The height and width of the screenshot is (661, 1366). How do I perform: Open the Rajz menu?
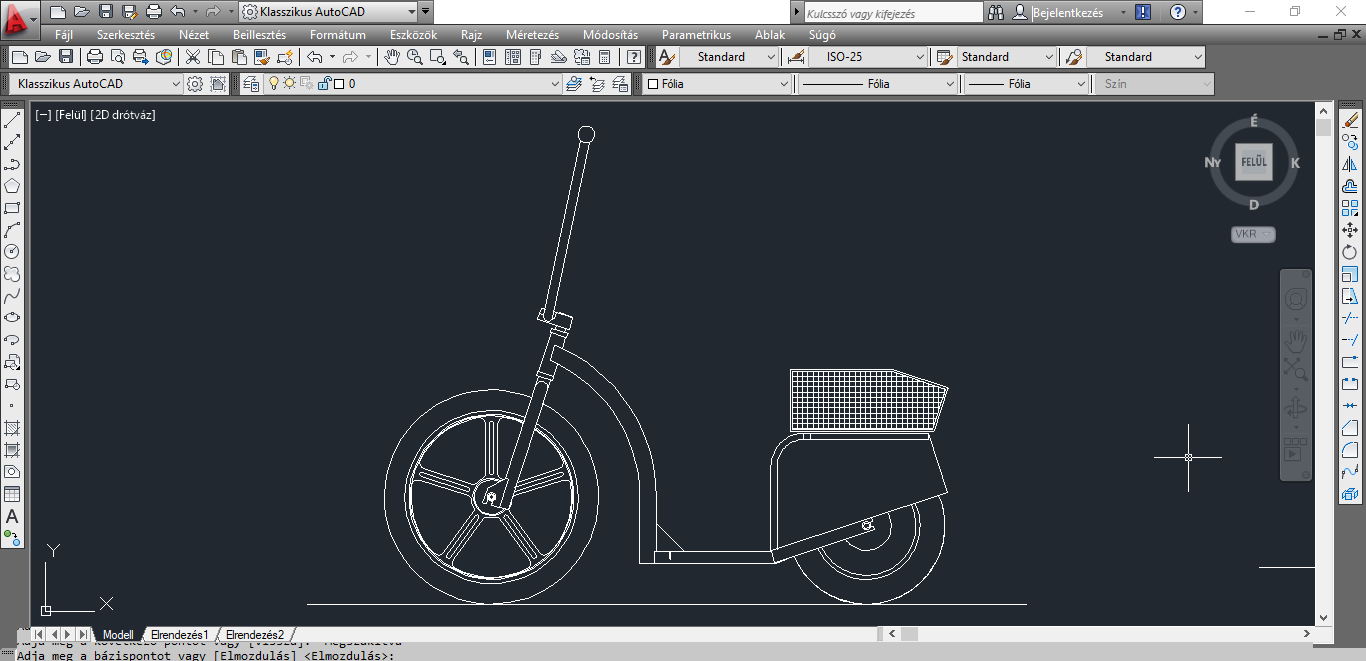click(471, 35)
